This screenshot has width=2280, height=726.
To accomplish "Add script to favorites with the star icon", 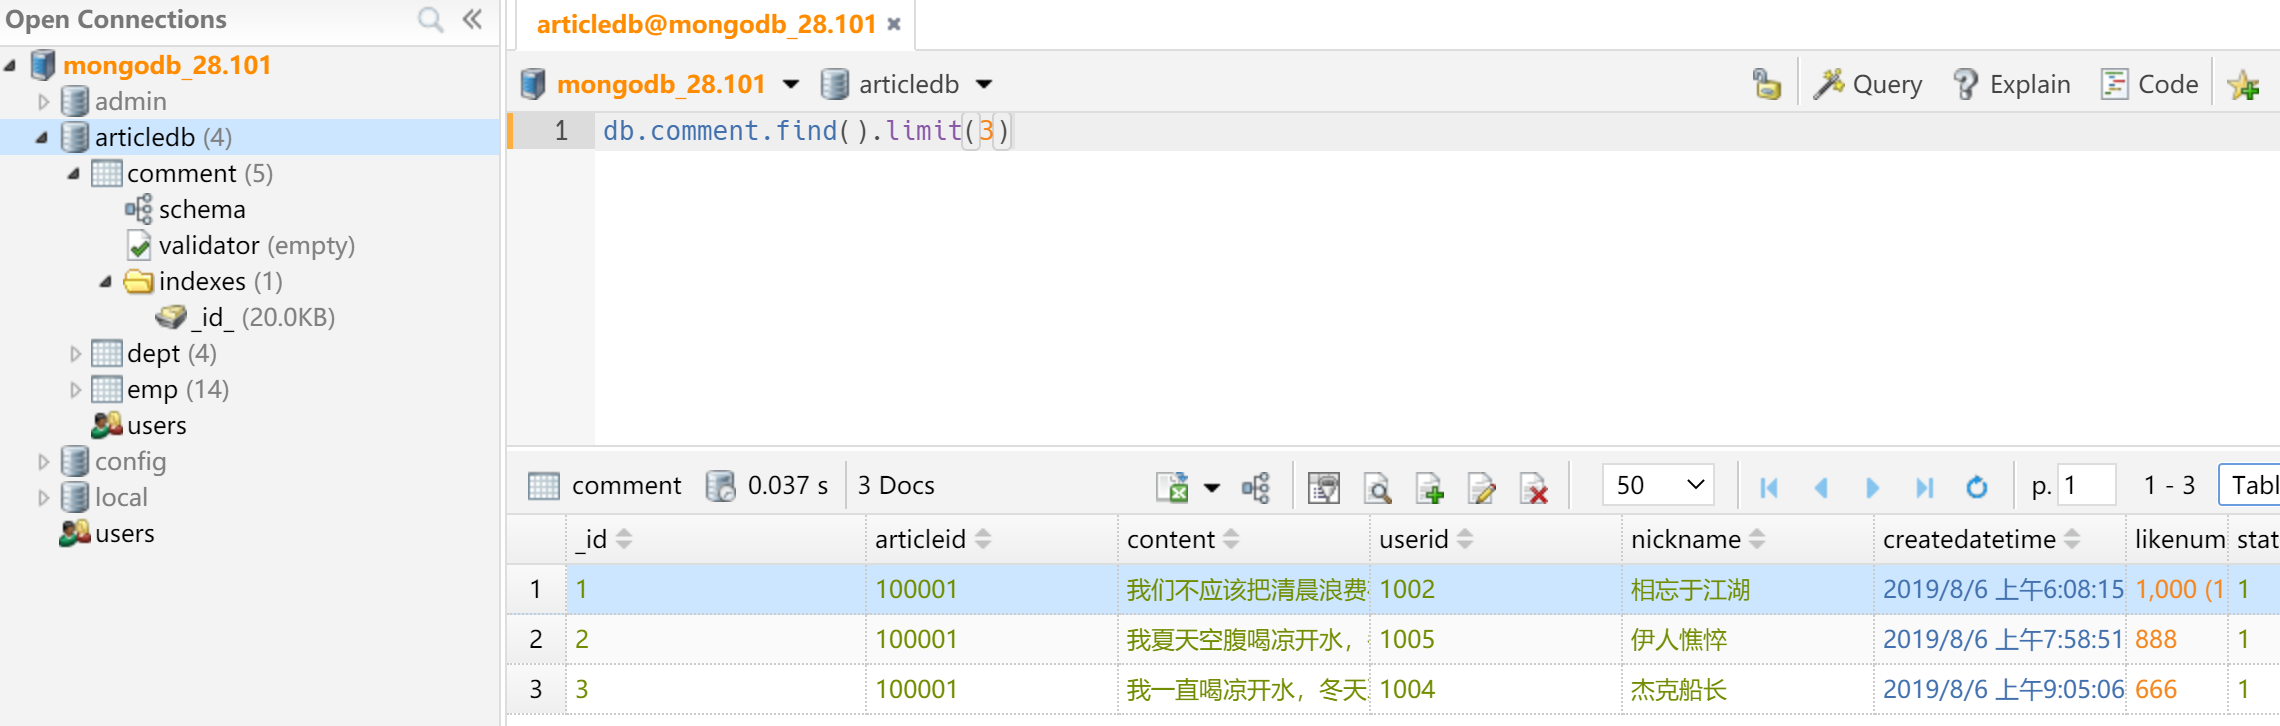I will 2243,86.
